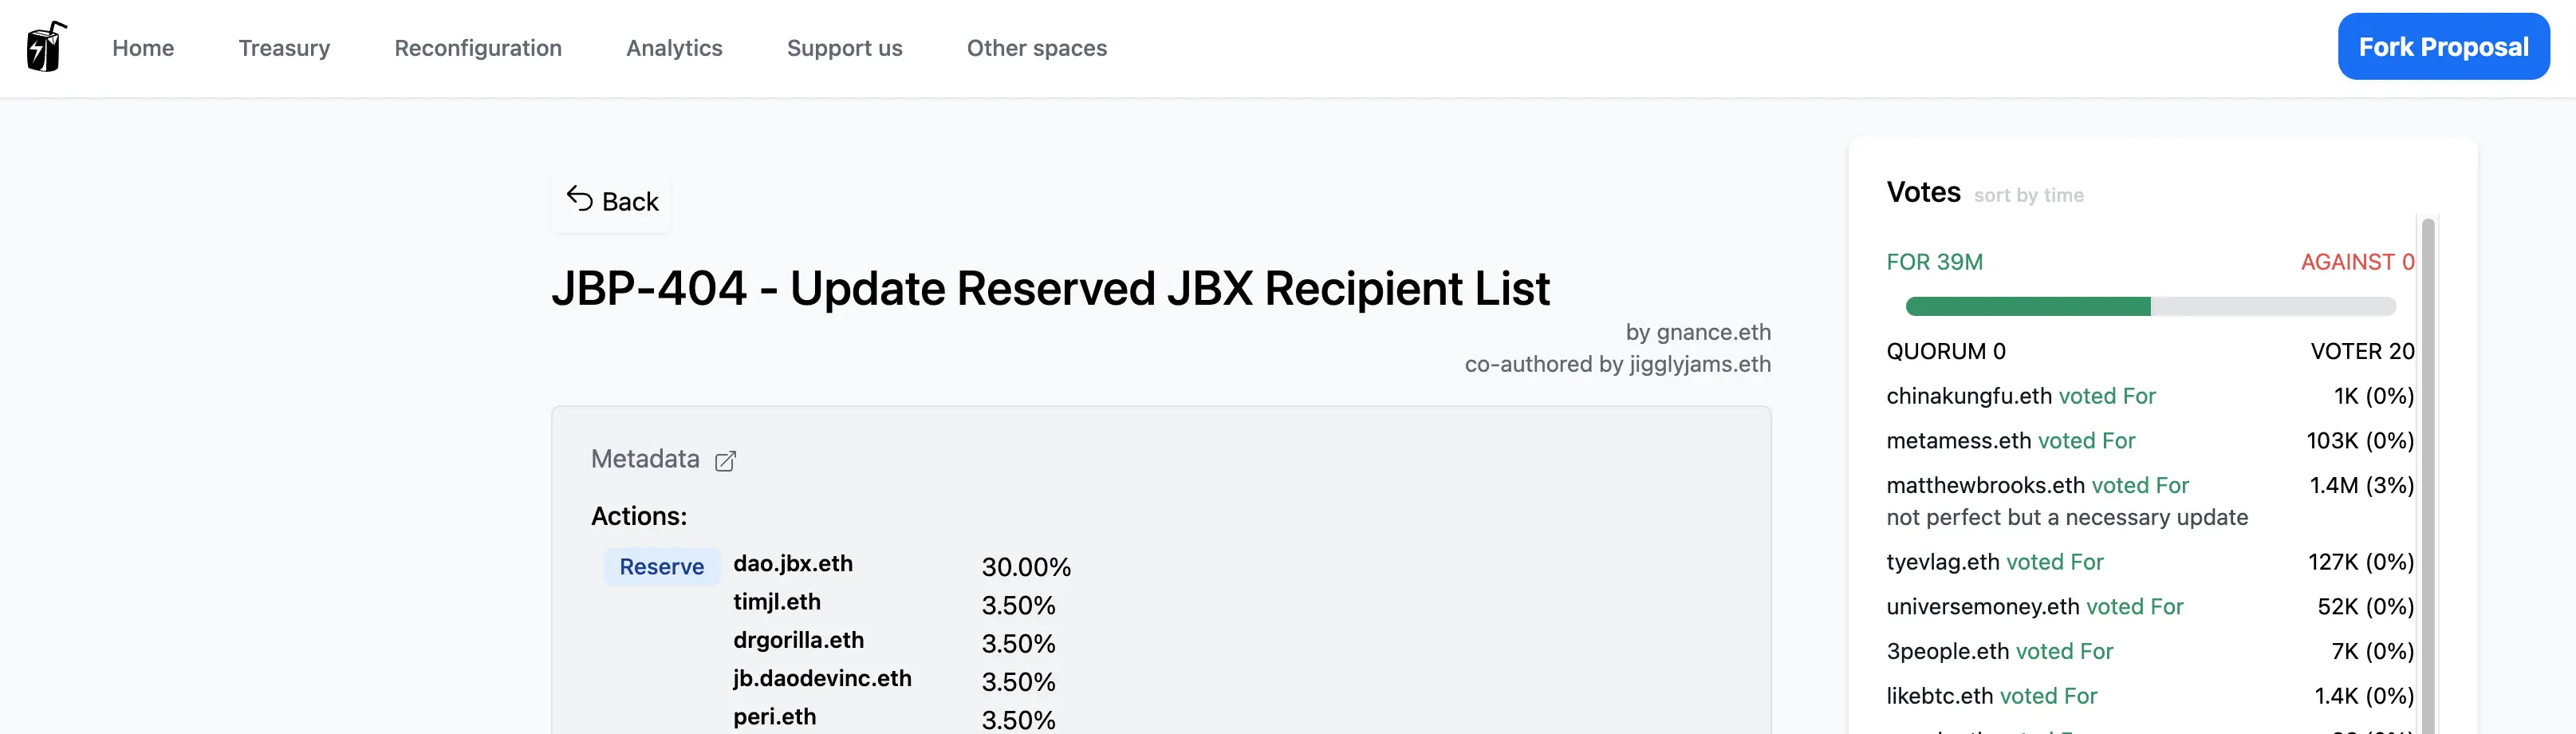Change vote sorting with sort by time
Viewport: 2576px width, 734px height.
[2028, 195]
